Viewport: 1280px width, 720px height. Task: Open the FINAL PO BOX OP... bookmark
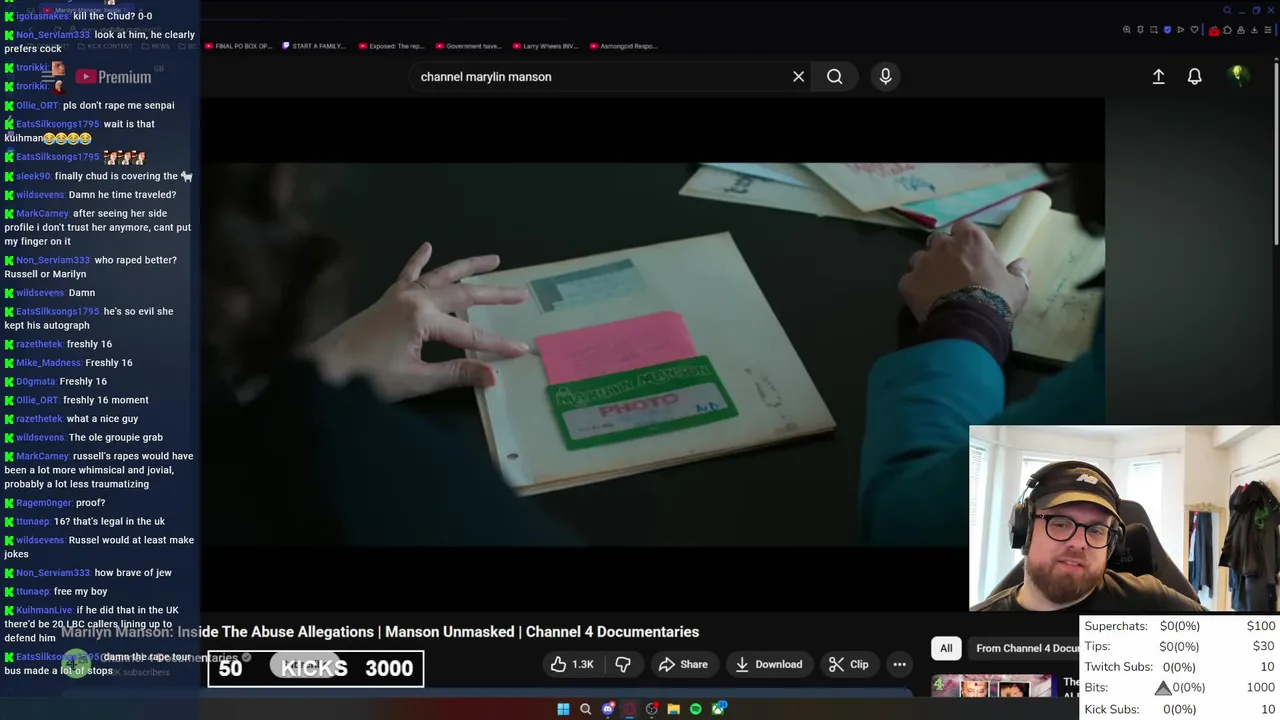pyautogui.click(x=238, y=46)
